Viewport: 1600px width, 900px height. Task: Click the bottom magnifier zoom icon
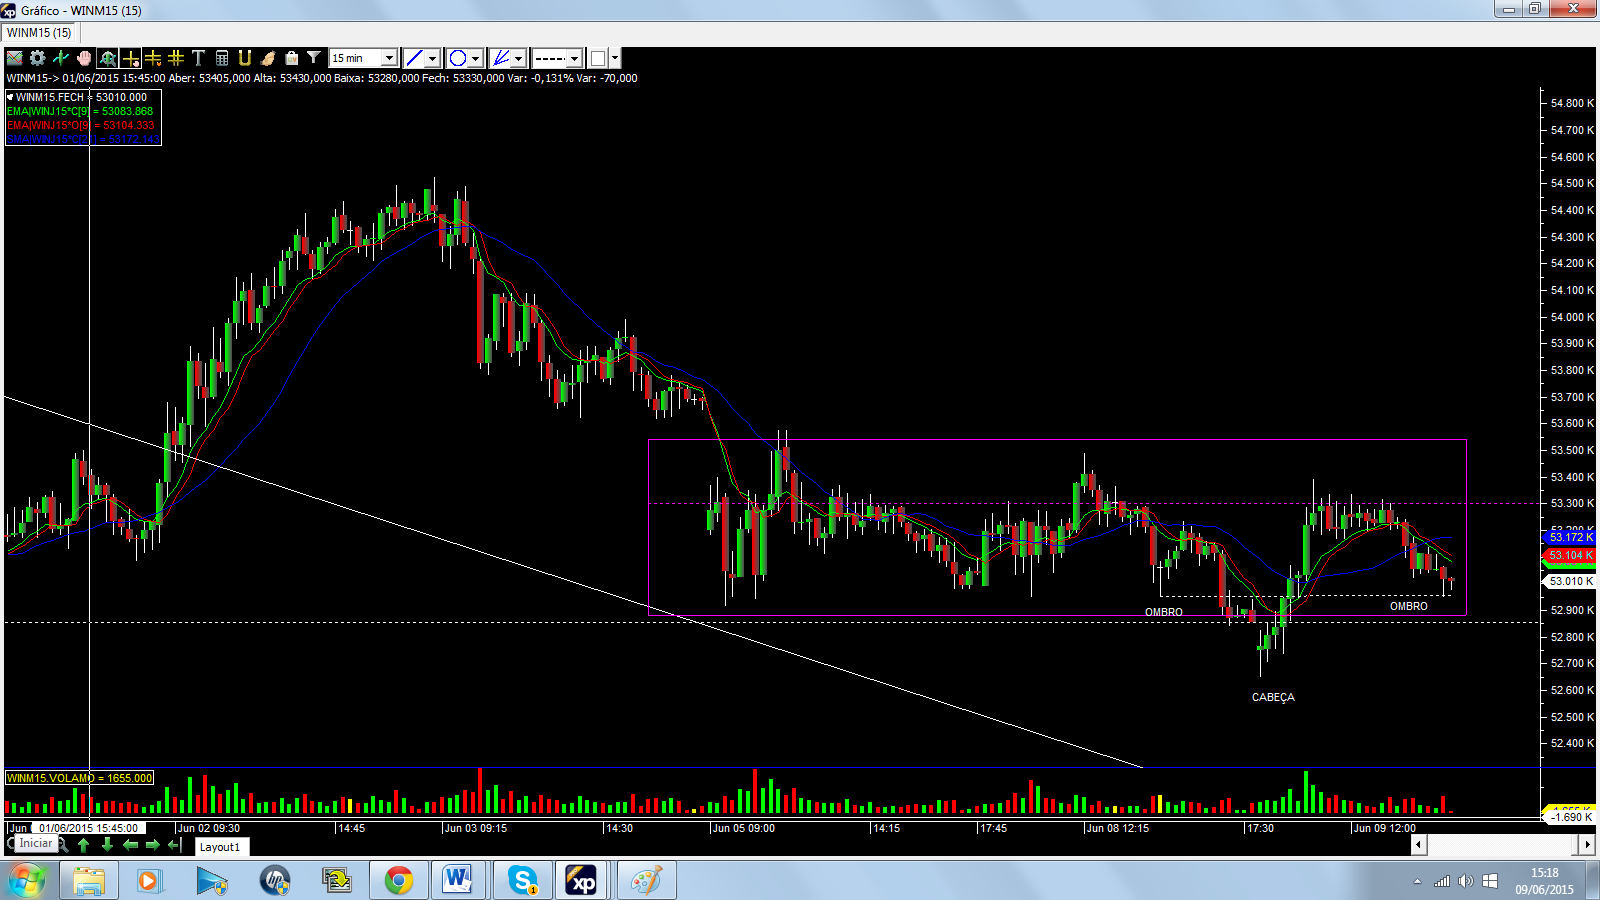[62, 845]
